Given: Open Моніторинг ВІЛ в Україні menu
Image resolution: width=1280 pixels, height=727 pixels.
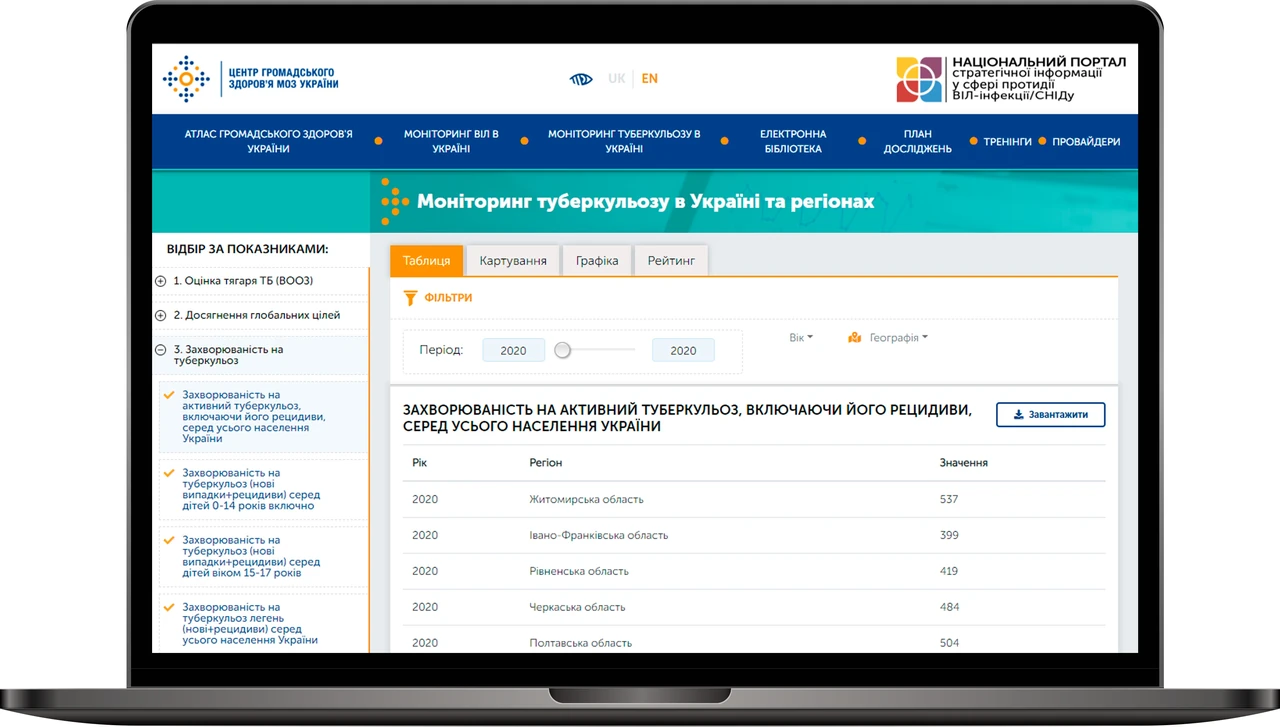Looking at the screenshot, I should coord(451,141).
